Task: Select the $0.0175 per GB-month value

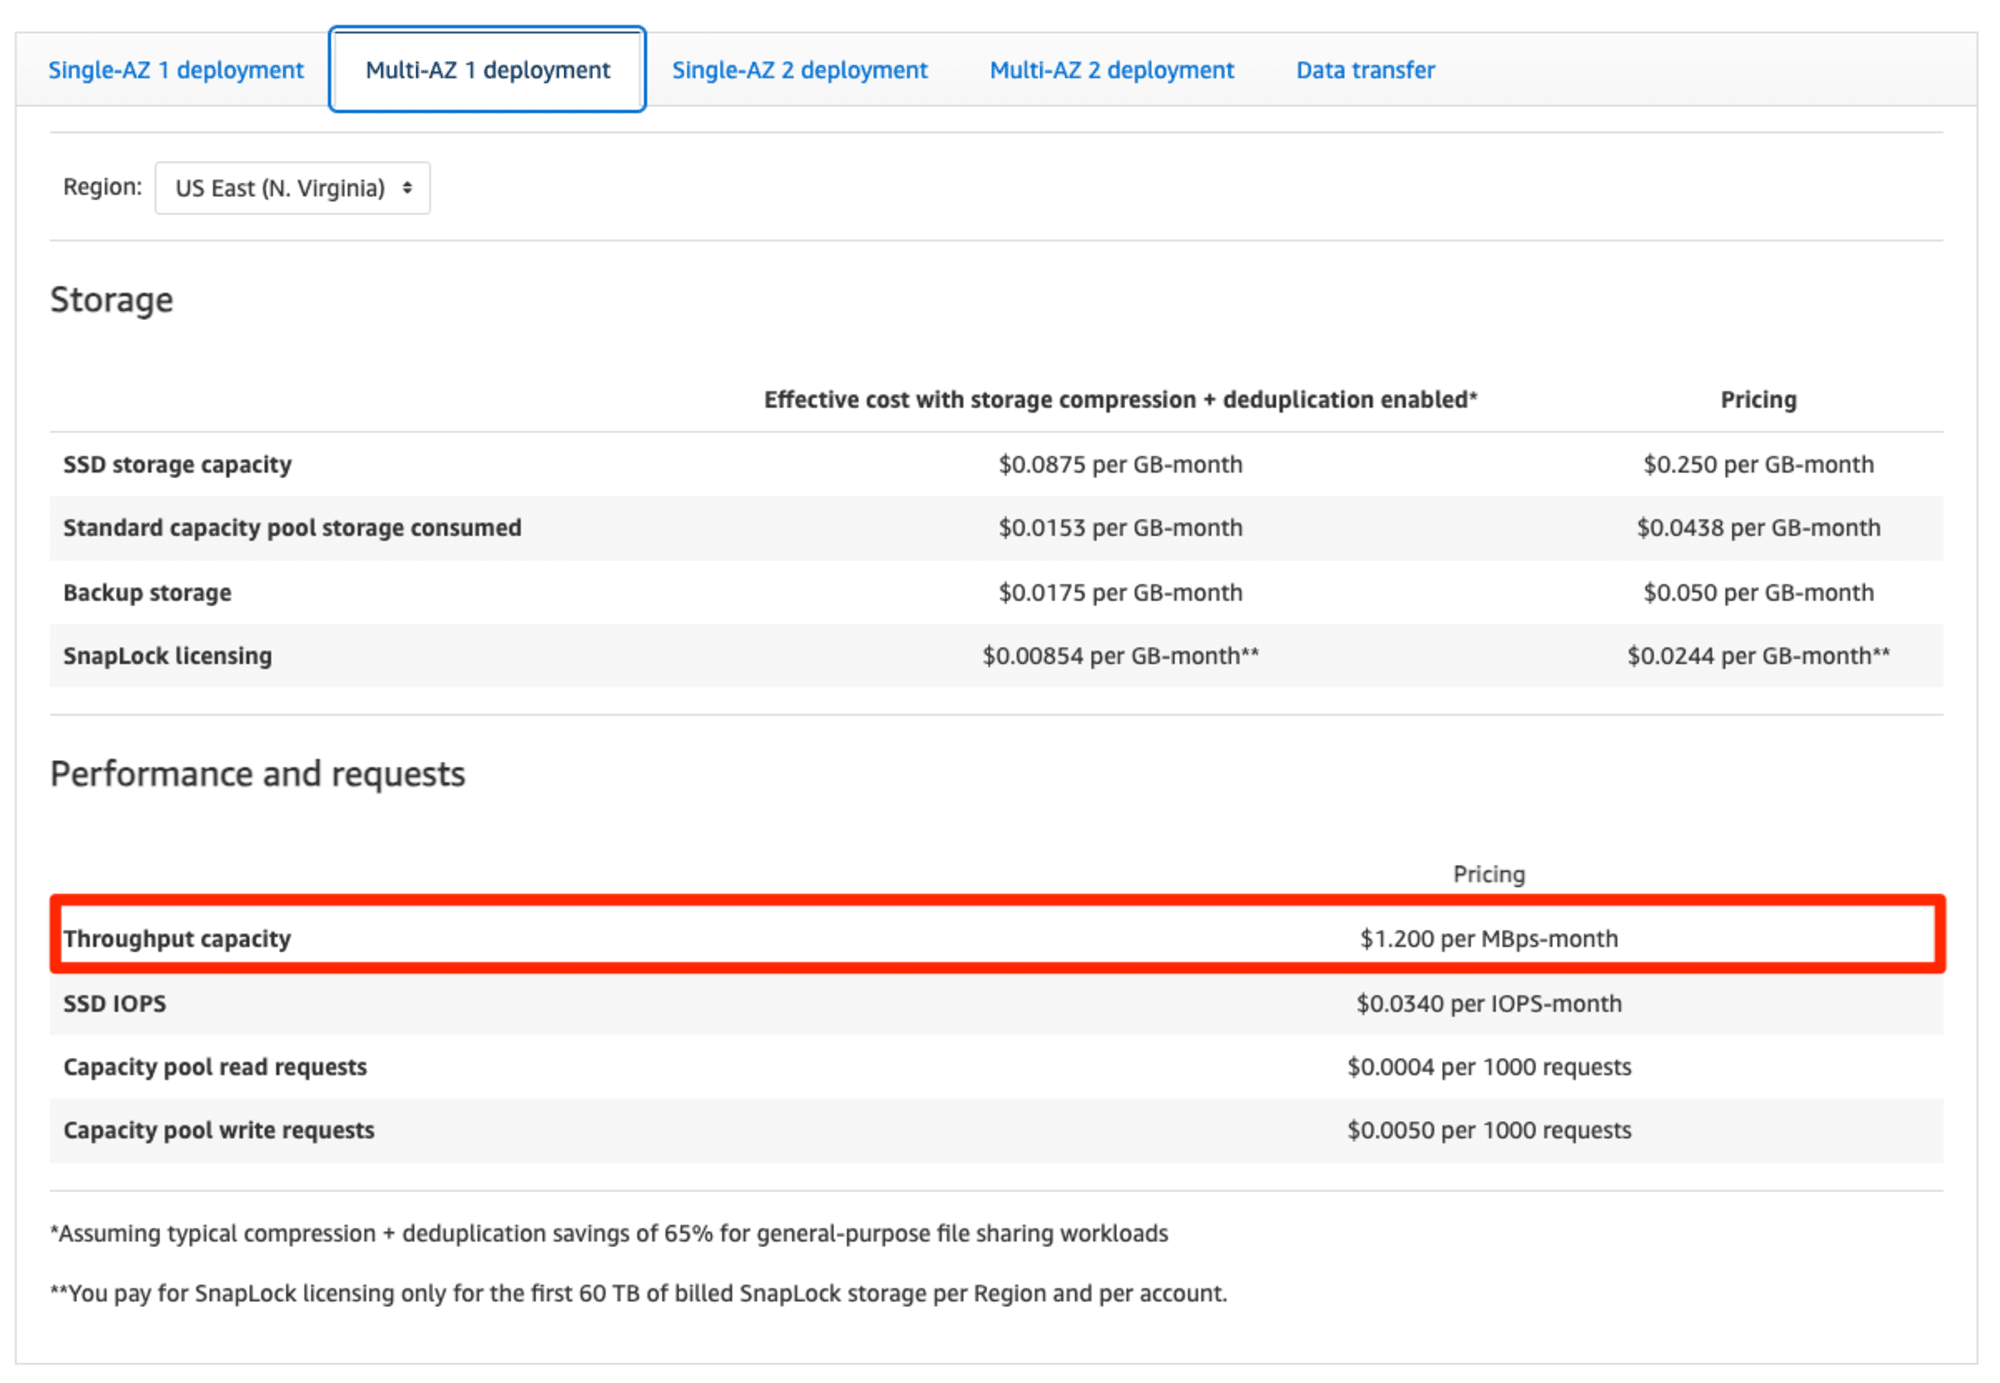Action: (1120, 592)
